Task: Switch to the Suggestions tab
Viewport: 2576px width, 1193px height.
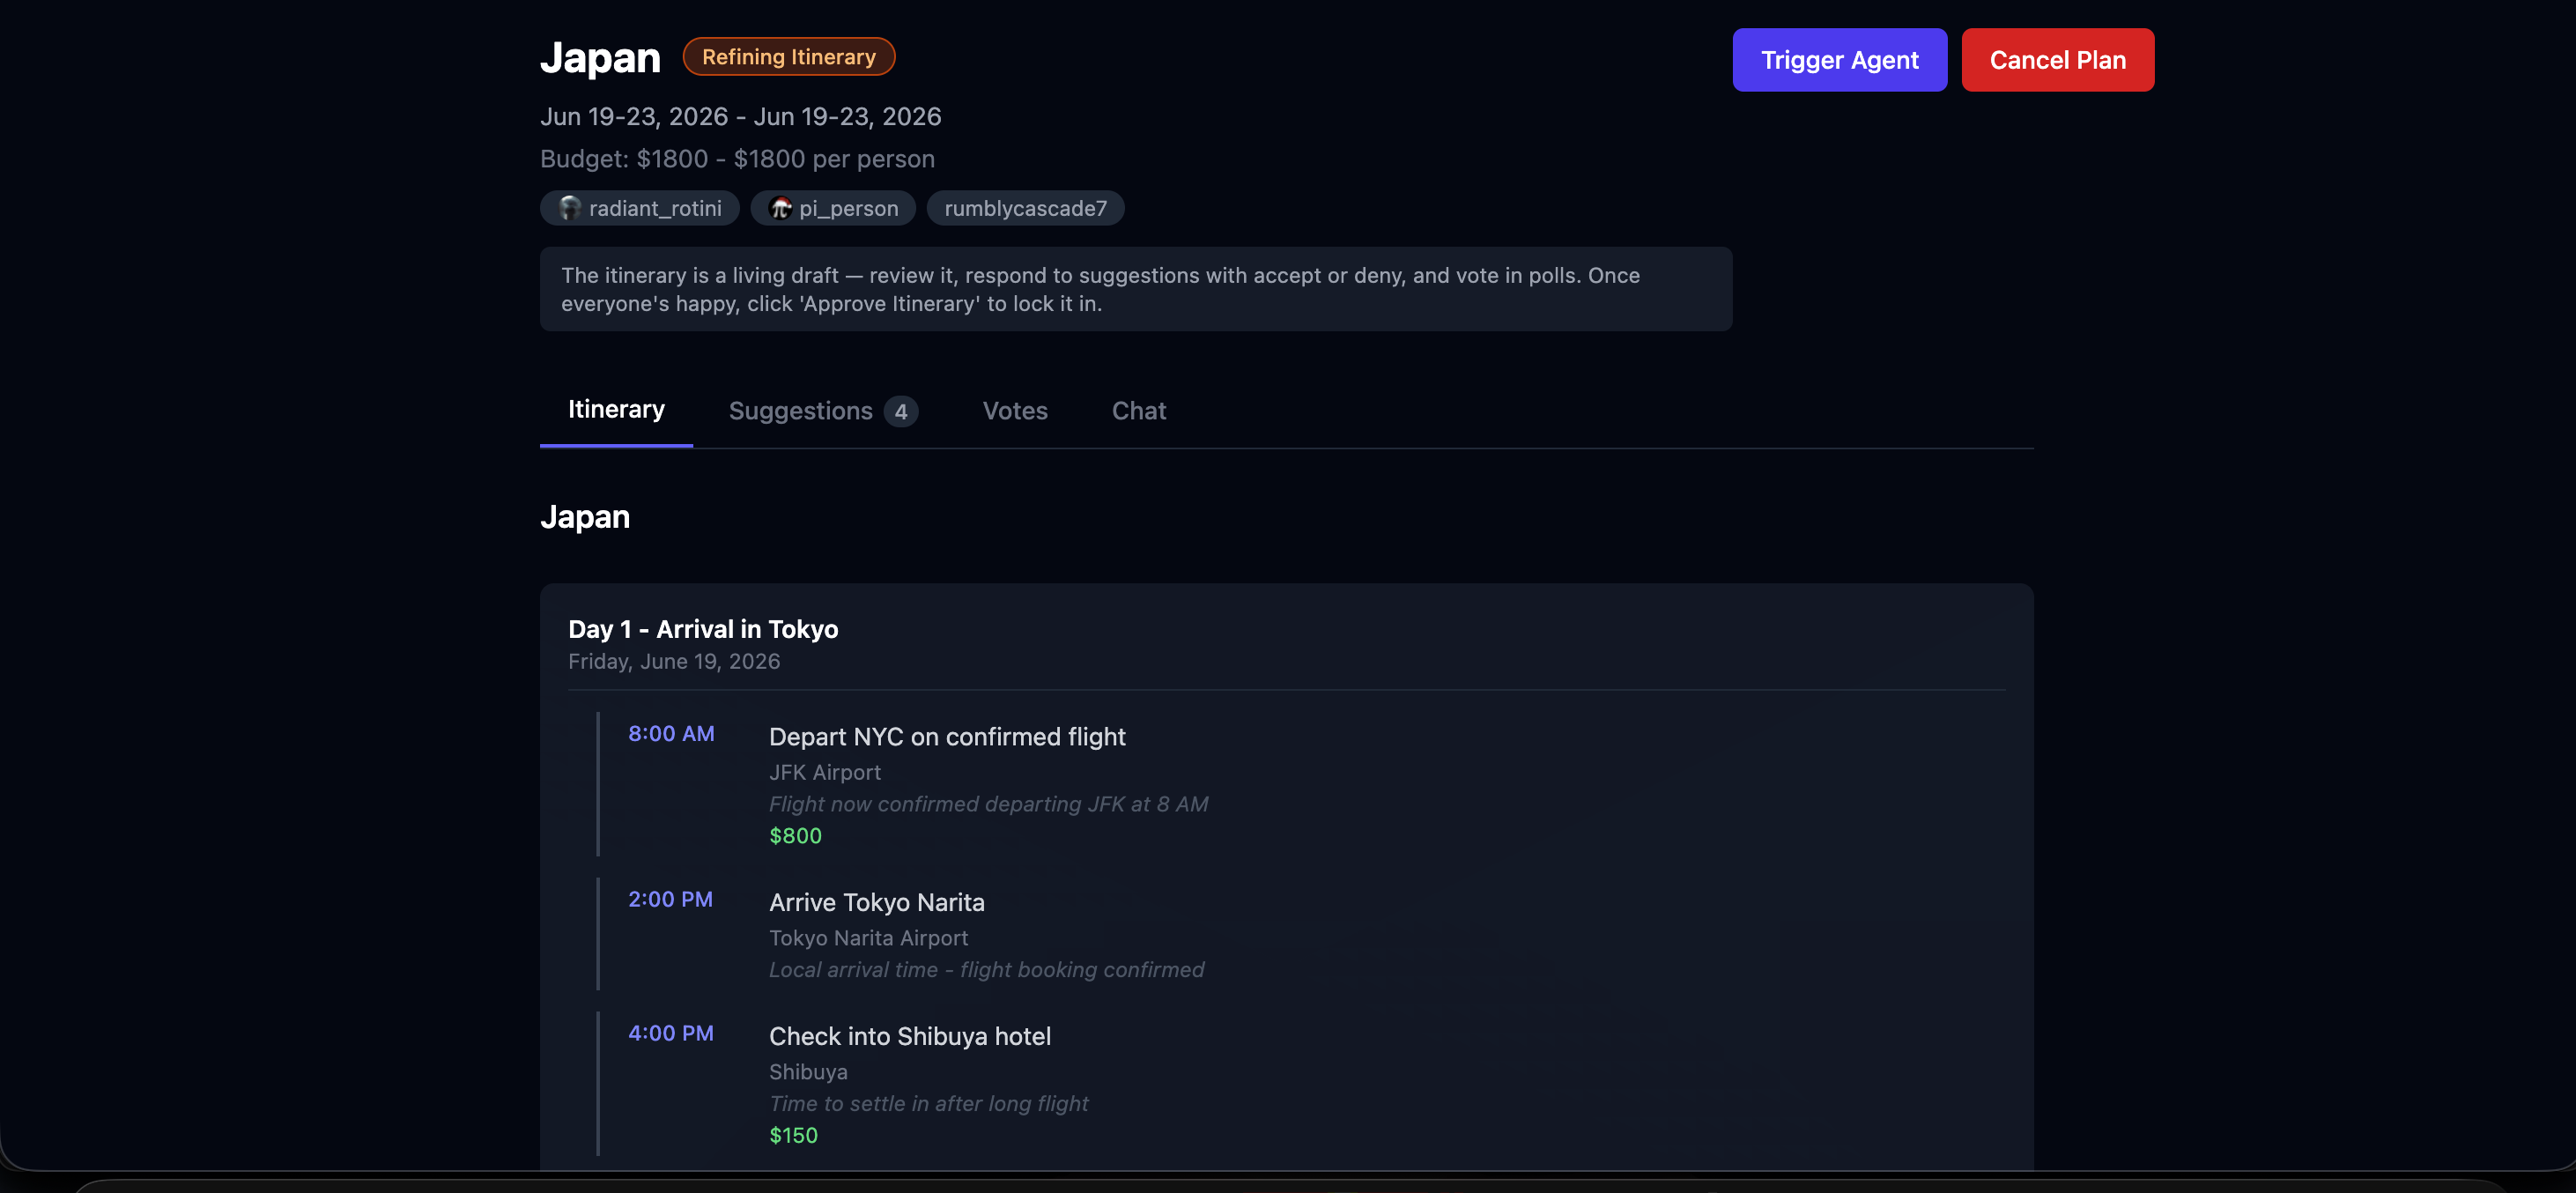Action: pyautogui.click(x=800, y=411)
